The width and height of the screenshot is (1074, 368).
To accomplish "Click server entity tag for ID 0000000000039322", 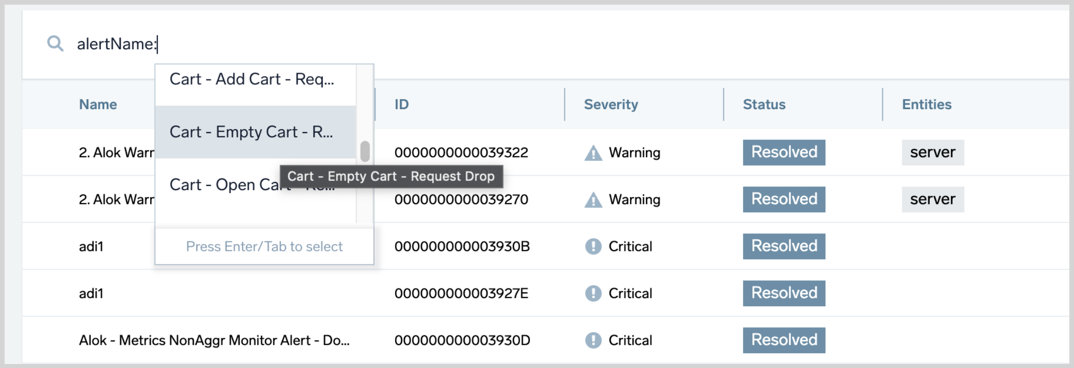I will coord(933,152).
